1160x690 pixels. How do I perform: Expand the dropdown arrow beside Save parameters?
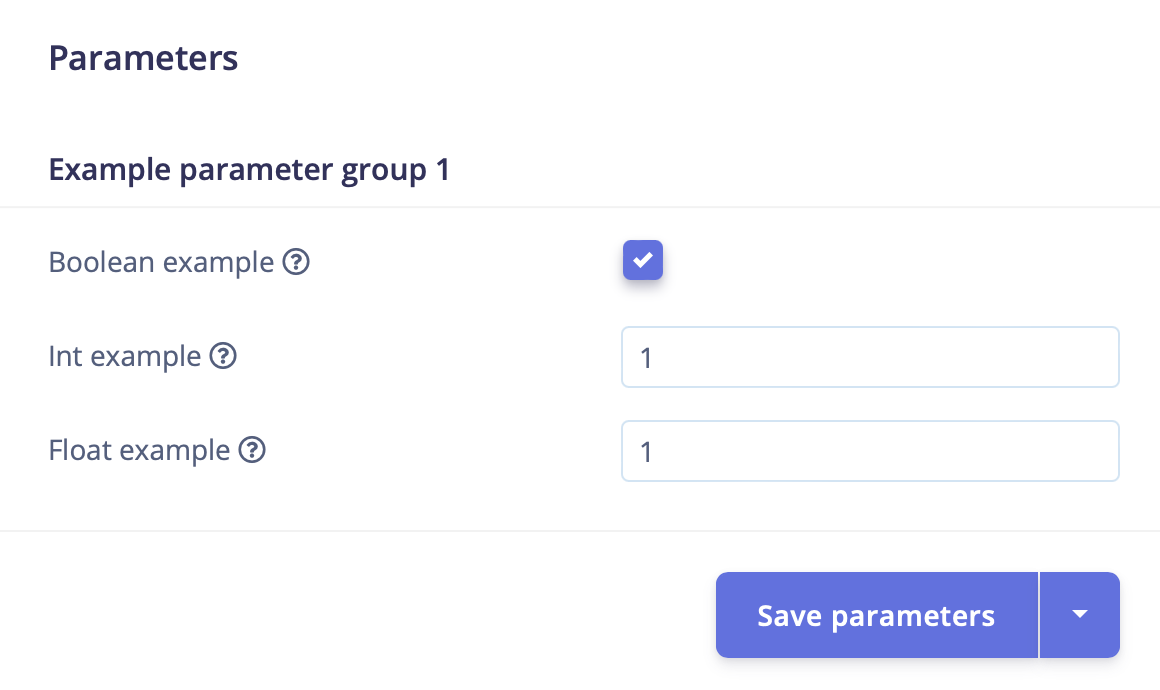[1079, 615]
